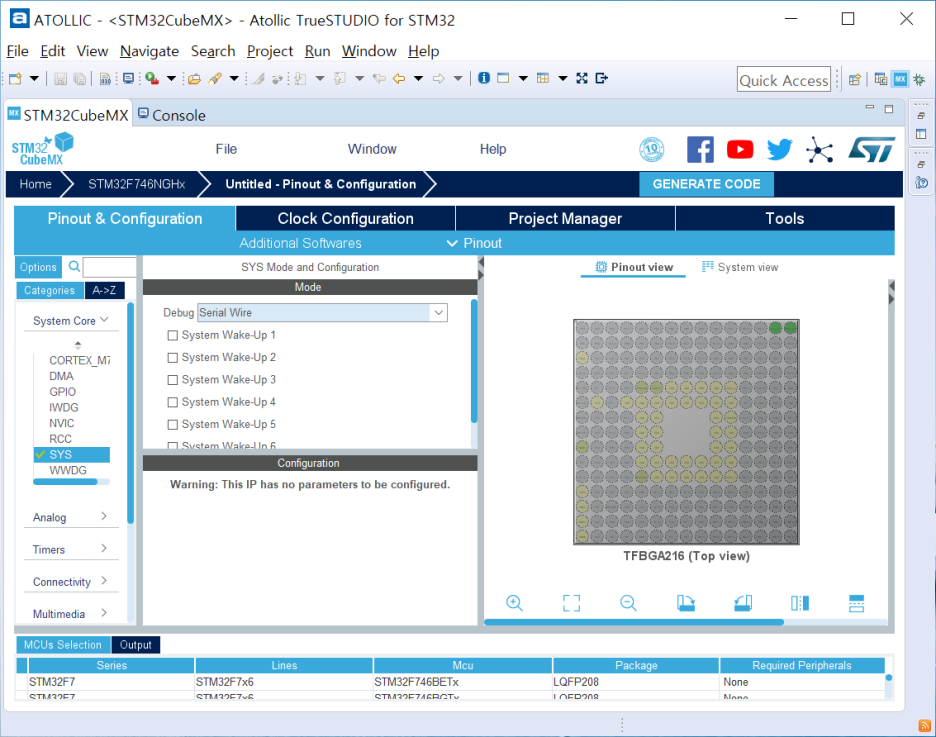Click the GENERATE CODE button
The width and height of the screenshot is (936, 737).
coord(706,184)
